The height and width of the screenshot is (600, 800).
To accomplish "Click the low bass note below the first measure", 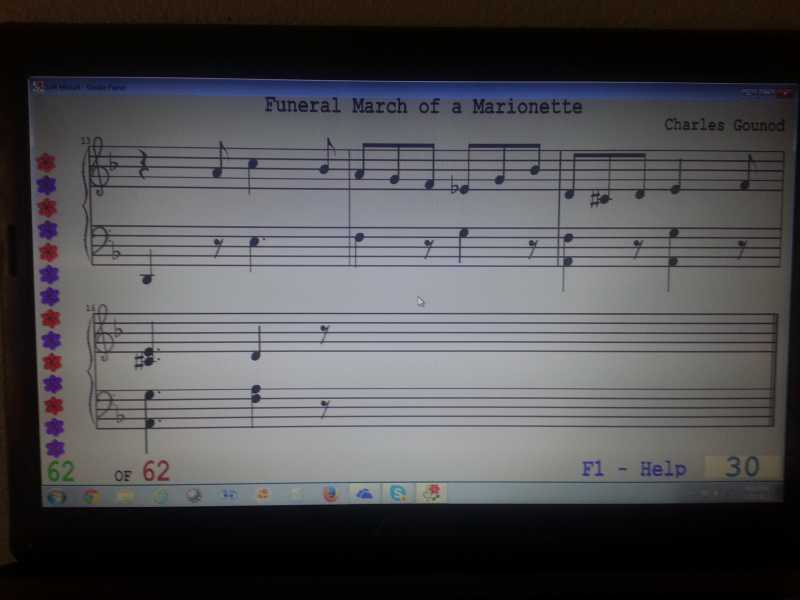I will [x=147, y=279].
